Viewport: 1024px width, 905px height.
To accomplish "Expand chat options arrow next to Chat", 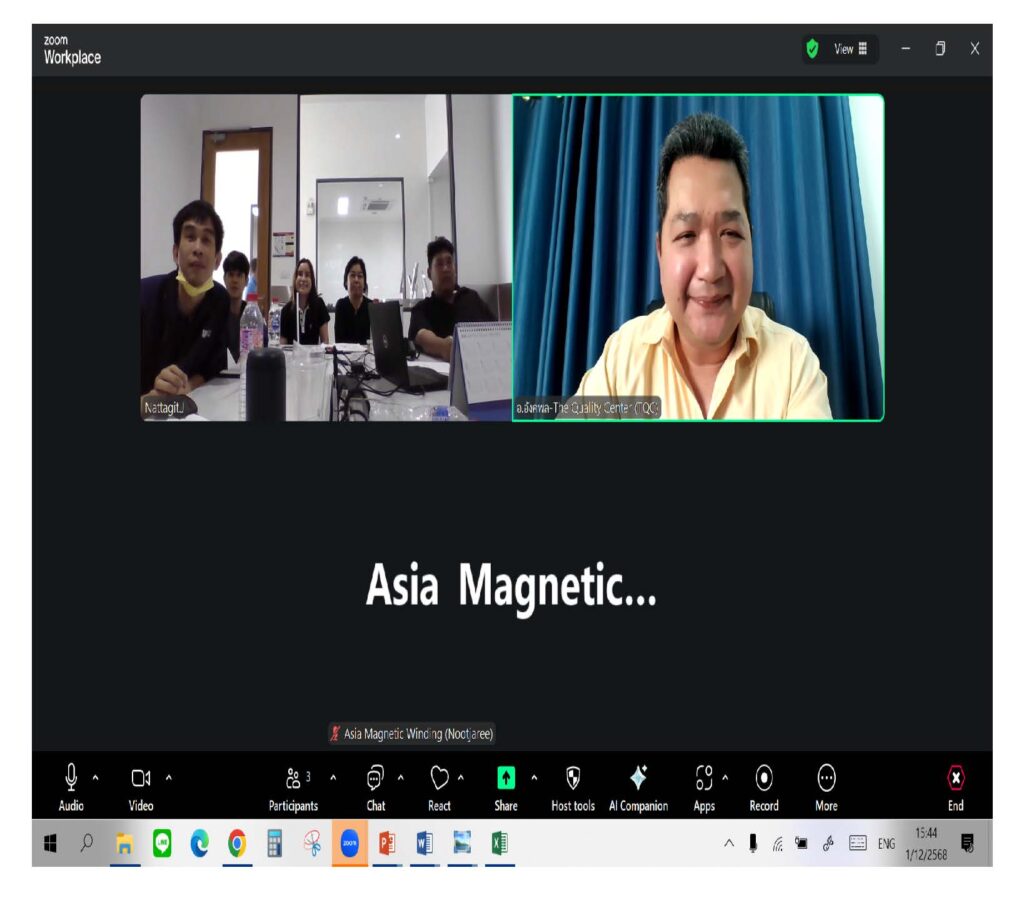I will pos(401,777).
